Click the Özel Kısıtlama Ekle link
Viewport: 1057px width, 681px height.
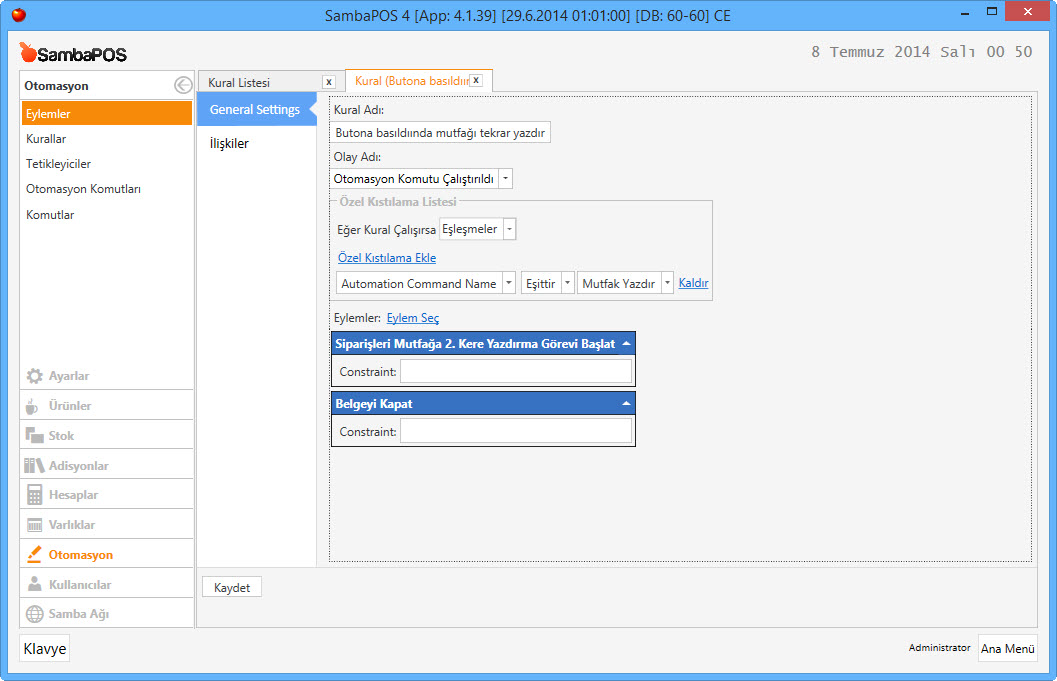(x=386, y=258)
